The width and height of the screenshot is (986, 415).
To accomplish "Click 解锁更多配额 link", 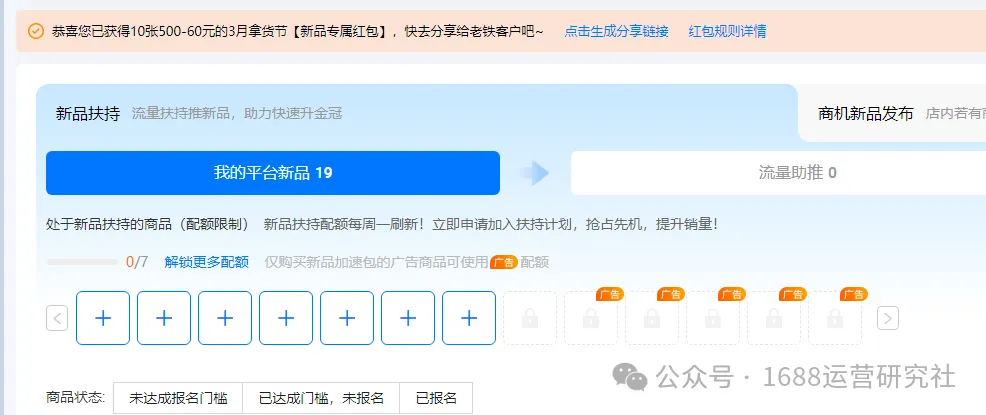I will coord(207,262).
